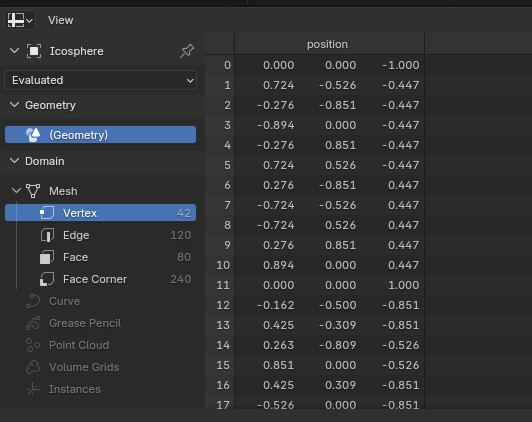This screenshot has width=532, height=422.
Task: Click the -0.162 value in row 12
Action: pos(276,305)
